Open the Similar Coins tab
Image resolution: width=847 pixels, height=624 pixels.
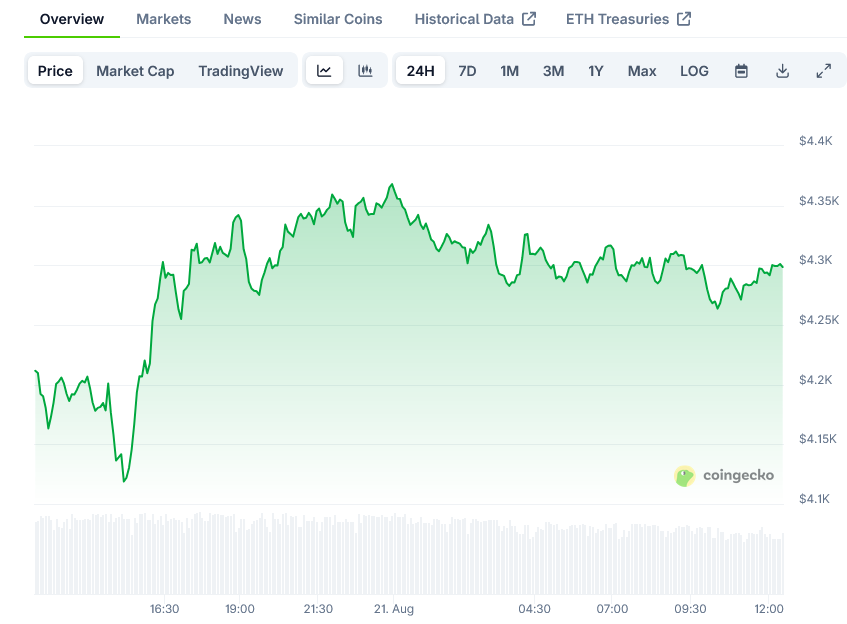[337, 19]
